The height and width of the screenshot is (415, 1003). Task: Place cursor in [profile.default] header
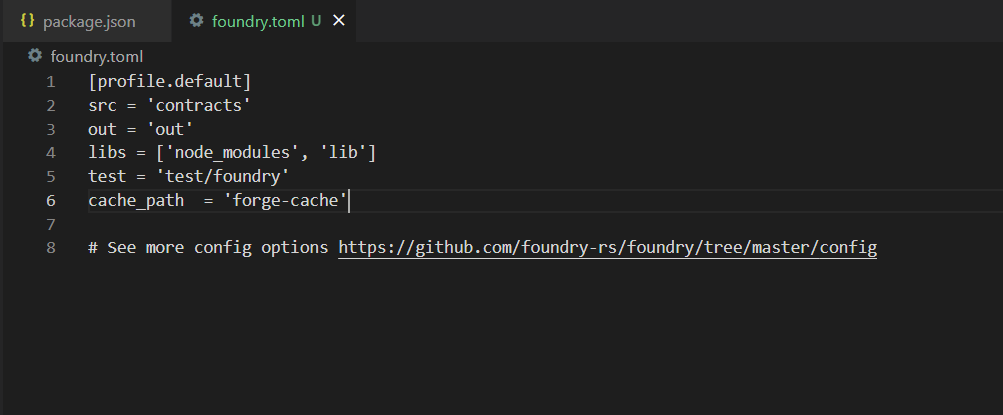point(170,82)
